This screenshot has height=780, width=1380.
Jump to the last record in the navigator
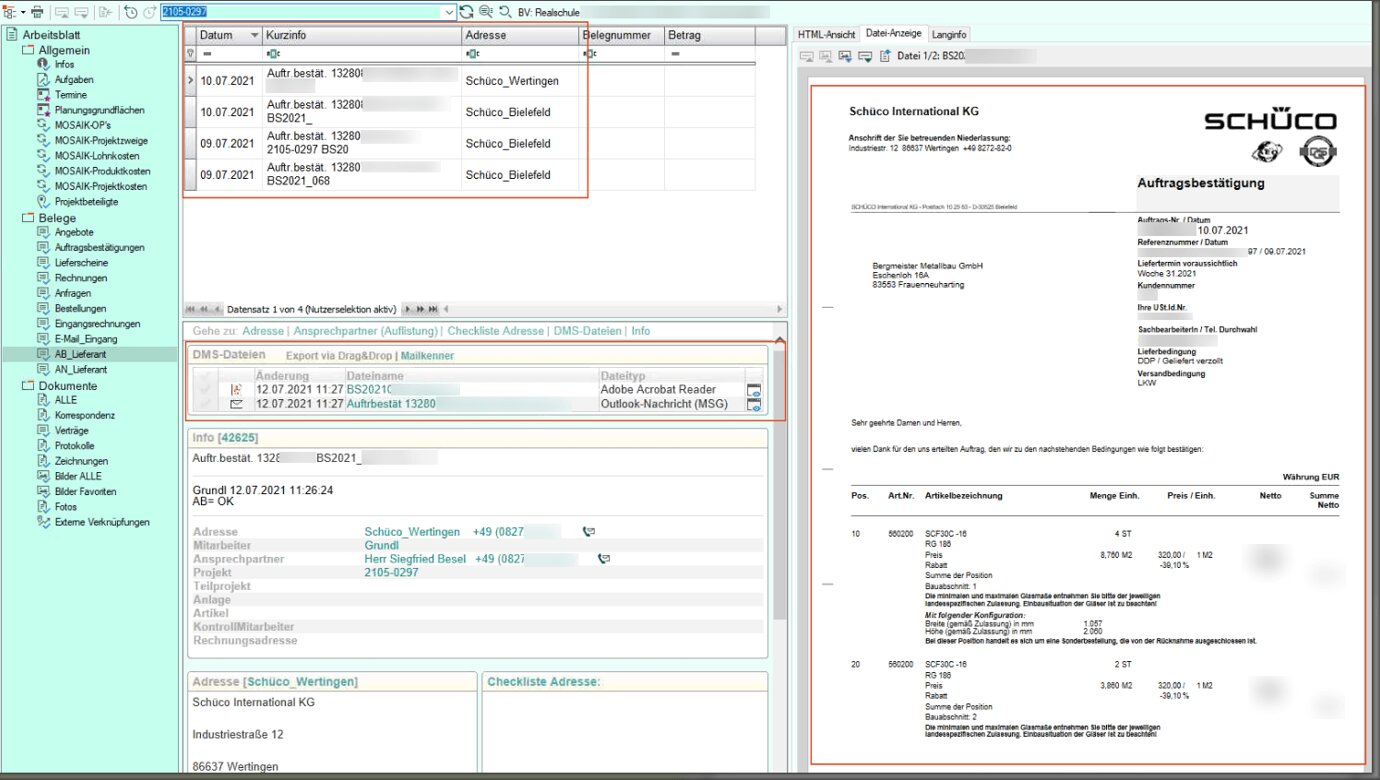click(432, 309)
